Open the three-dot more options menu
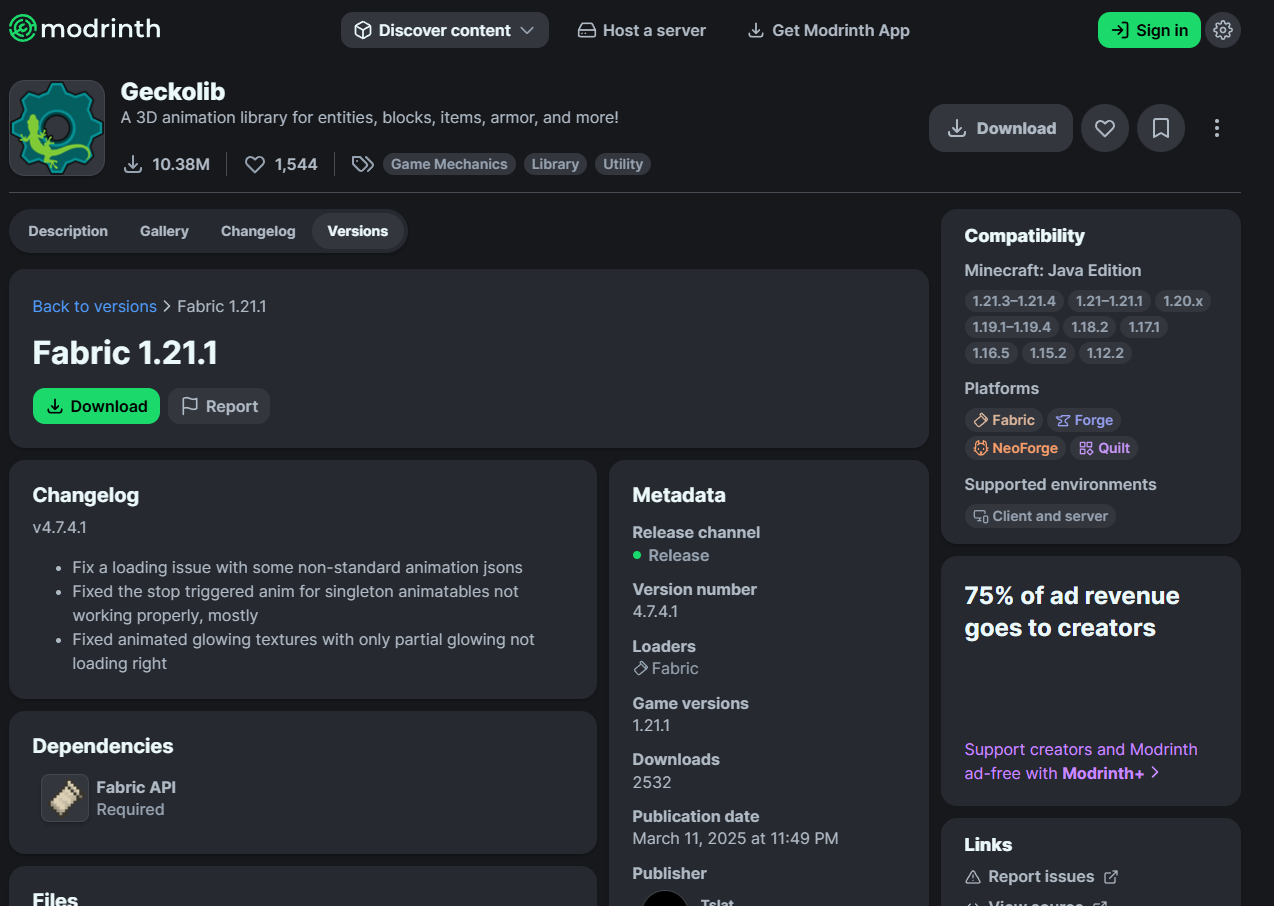 click(x=1217, y=128)
